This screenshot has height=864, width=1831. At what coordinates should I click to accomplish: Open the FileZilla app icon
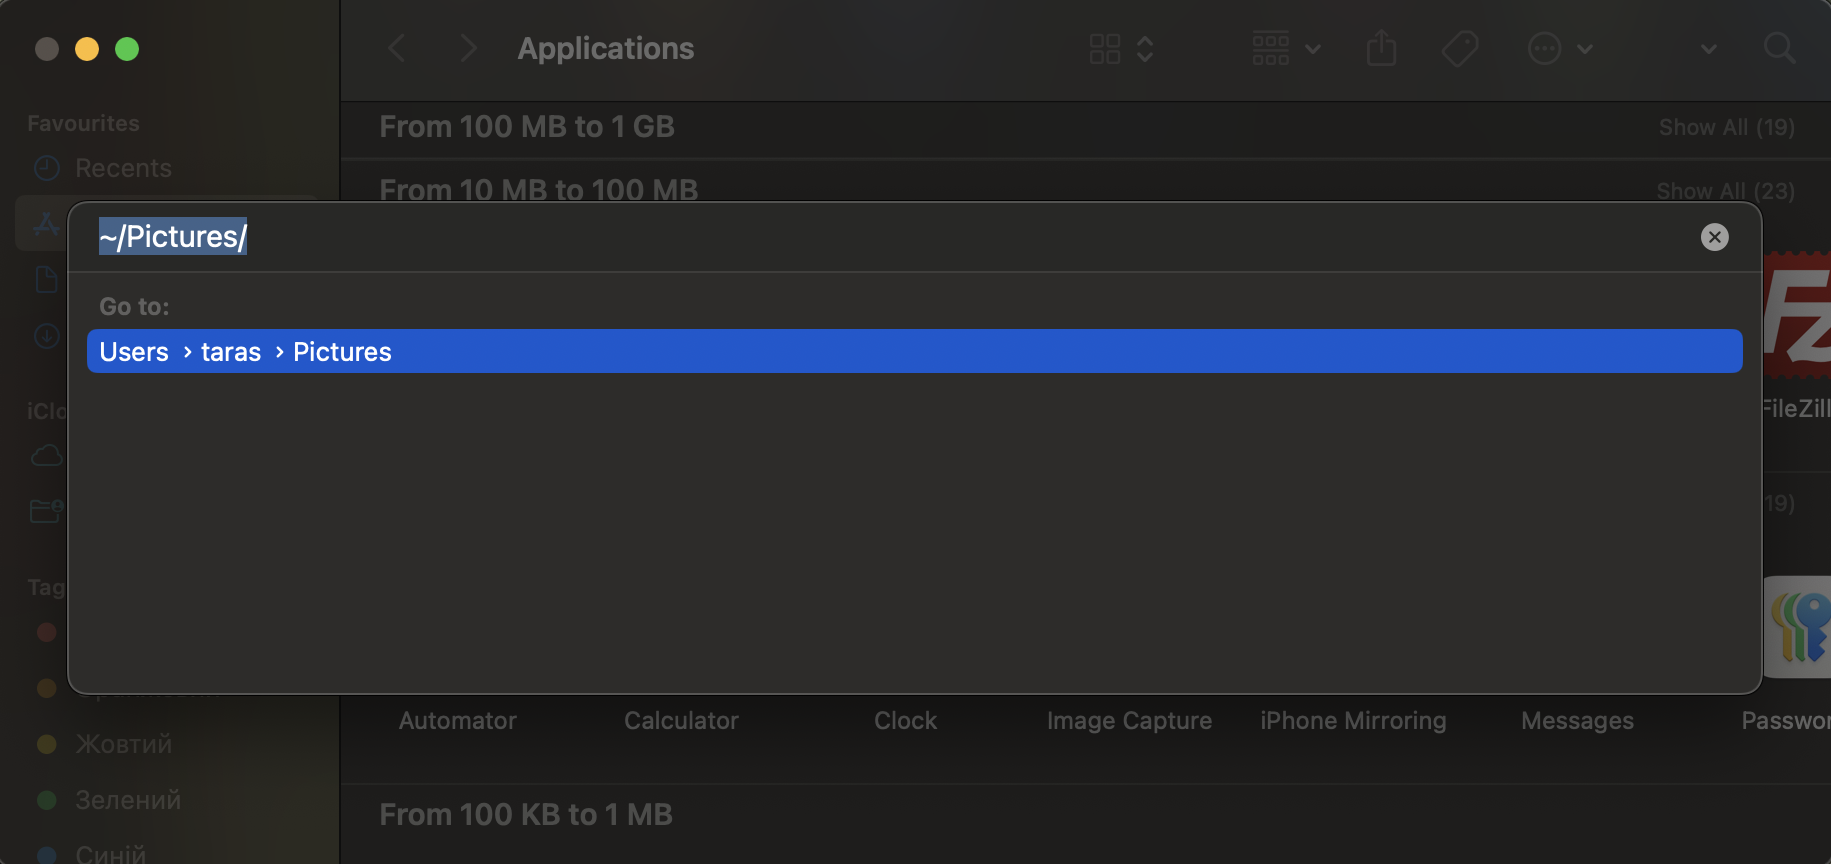[1797, 315]
